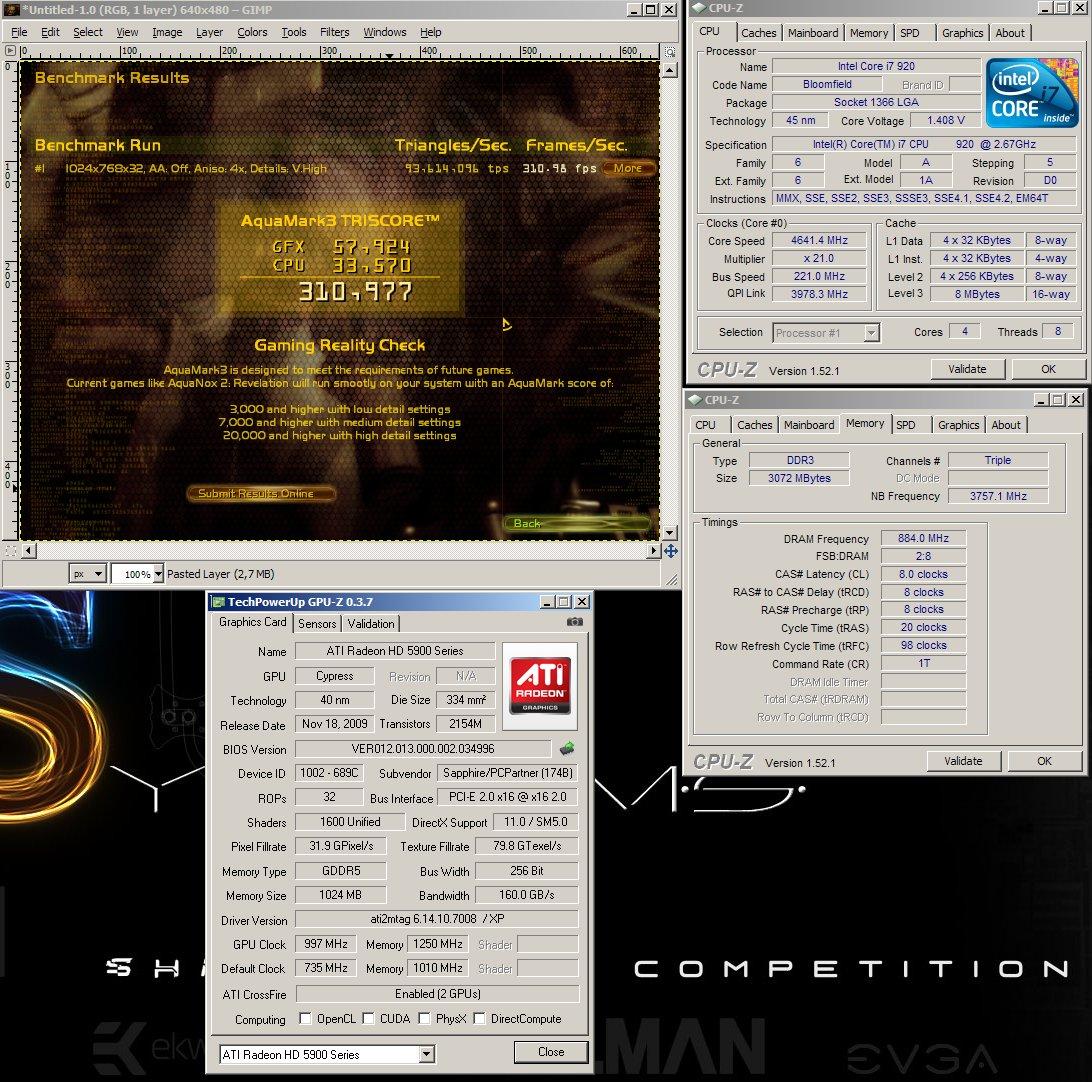The width and height of the screenshot is (1092, 1082).
Task: Toggle the GIMP quick mask button
Action: pos(10,551)
